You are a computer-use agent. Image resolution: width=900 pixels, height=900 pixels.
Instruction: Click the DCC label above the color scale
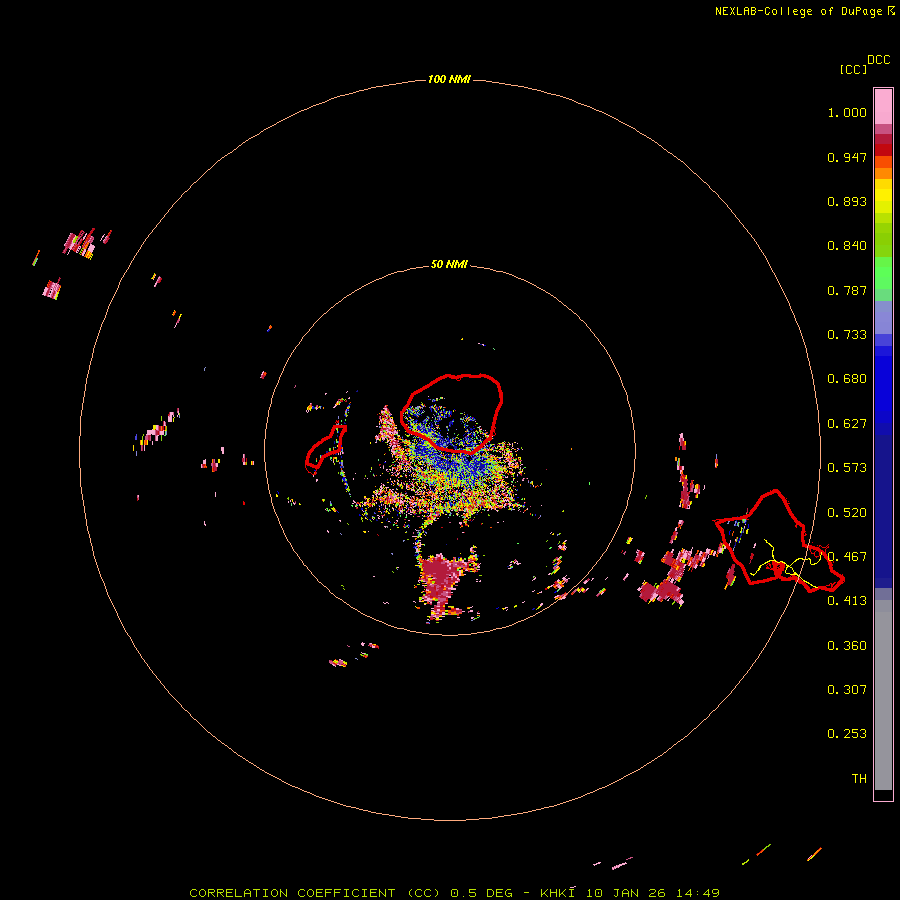coord(879,60)
